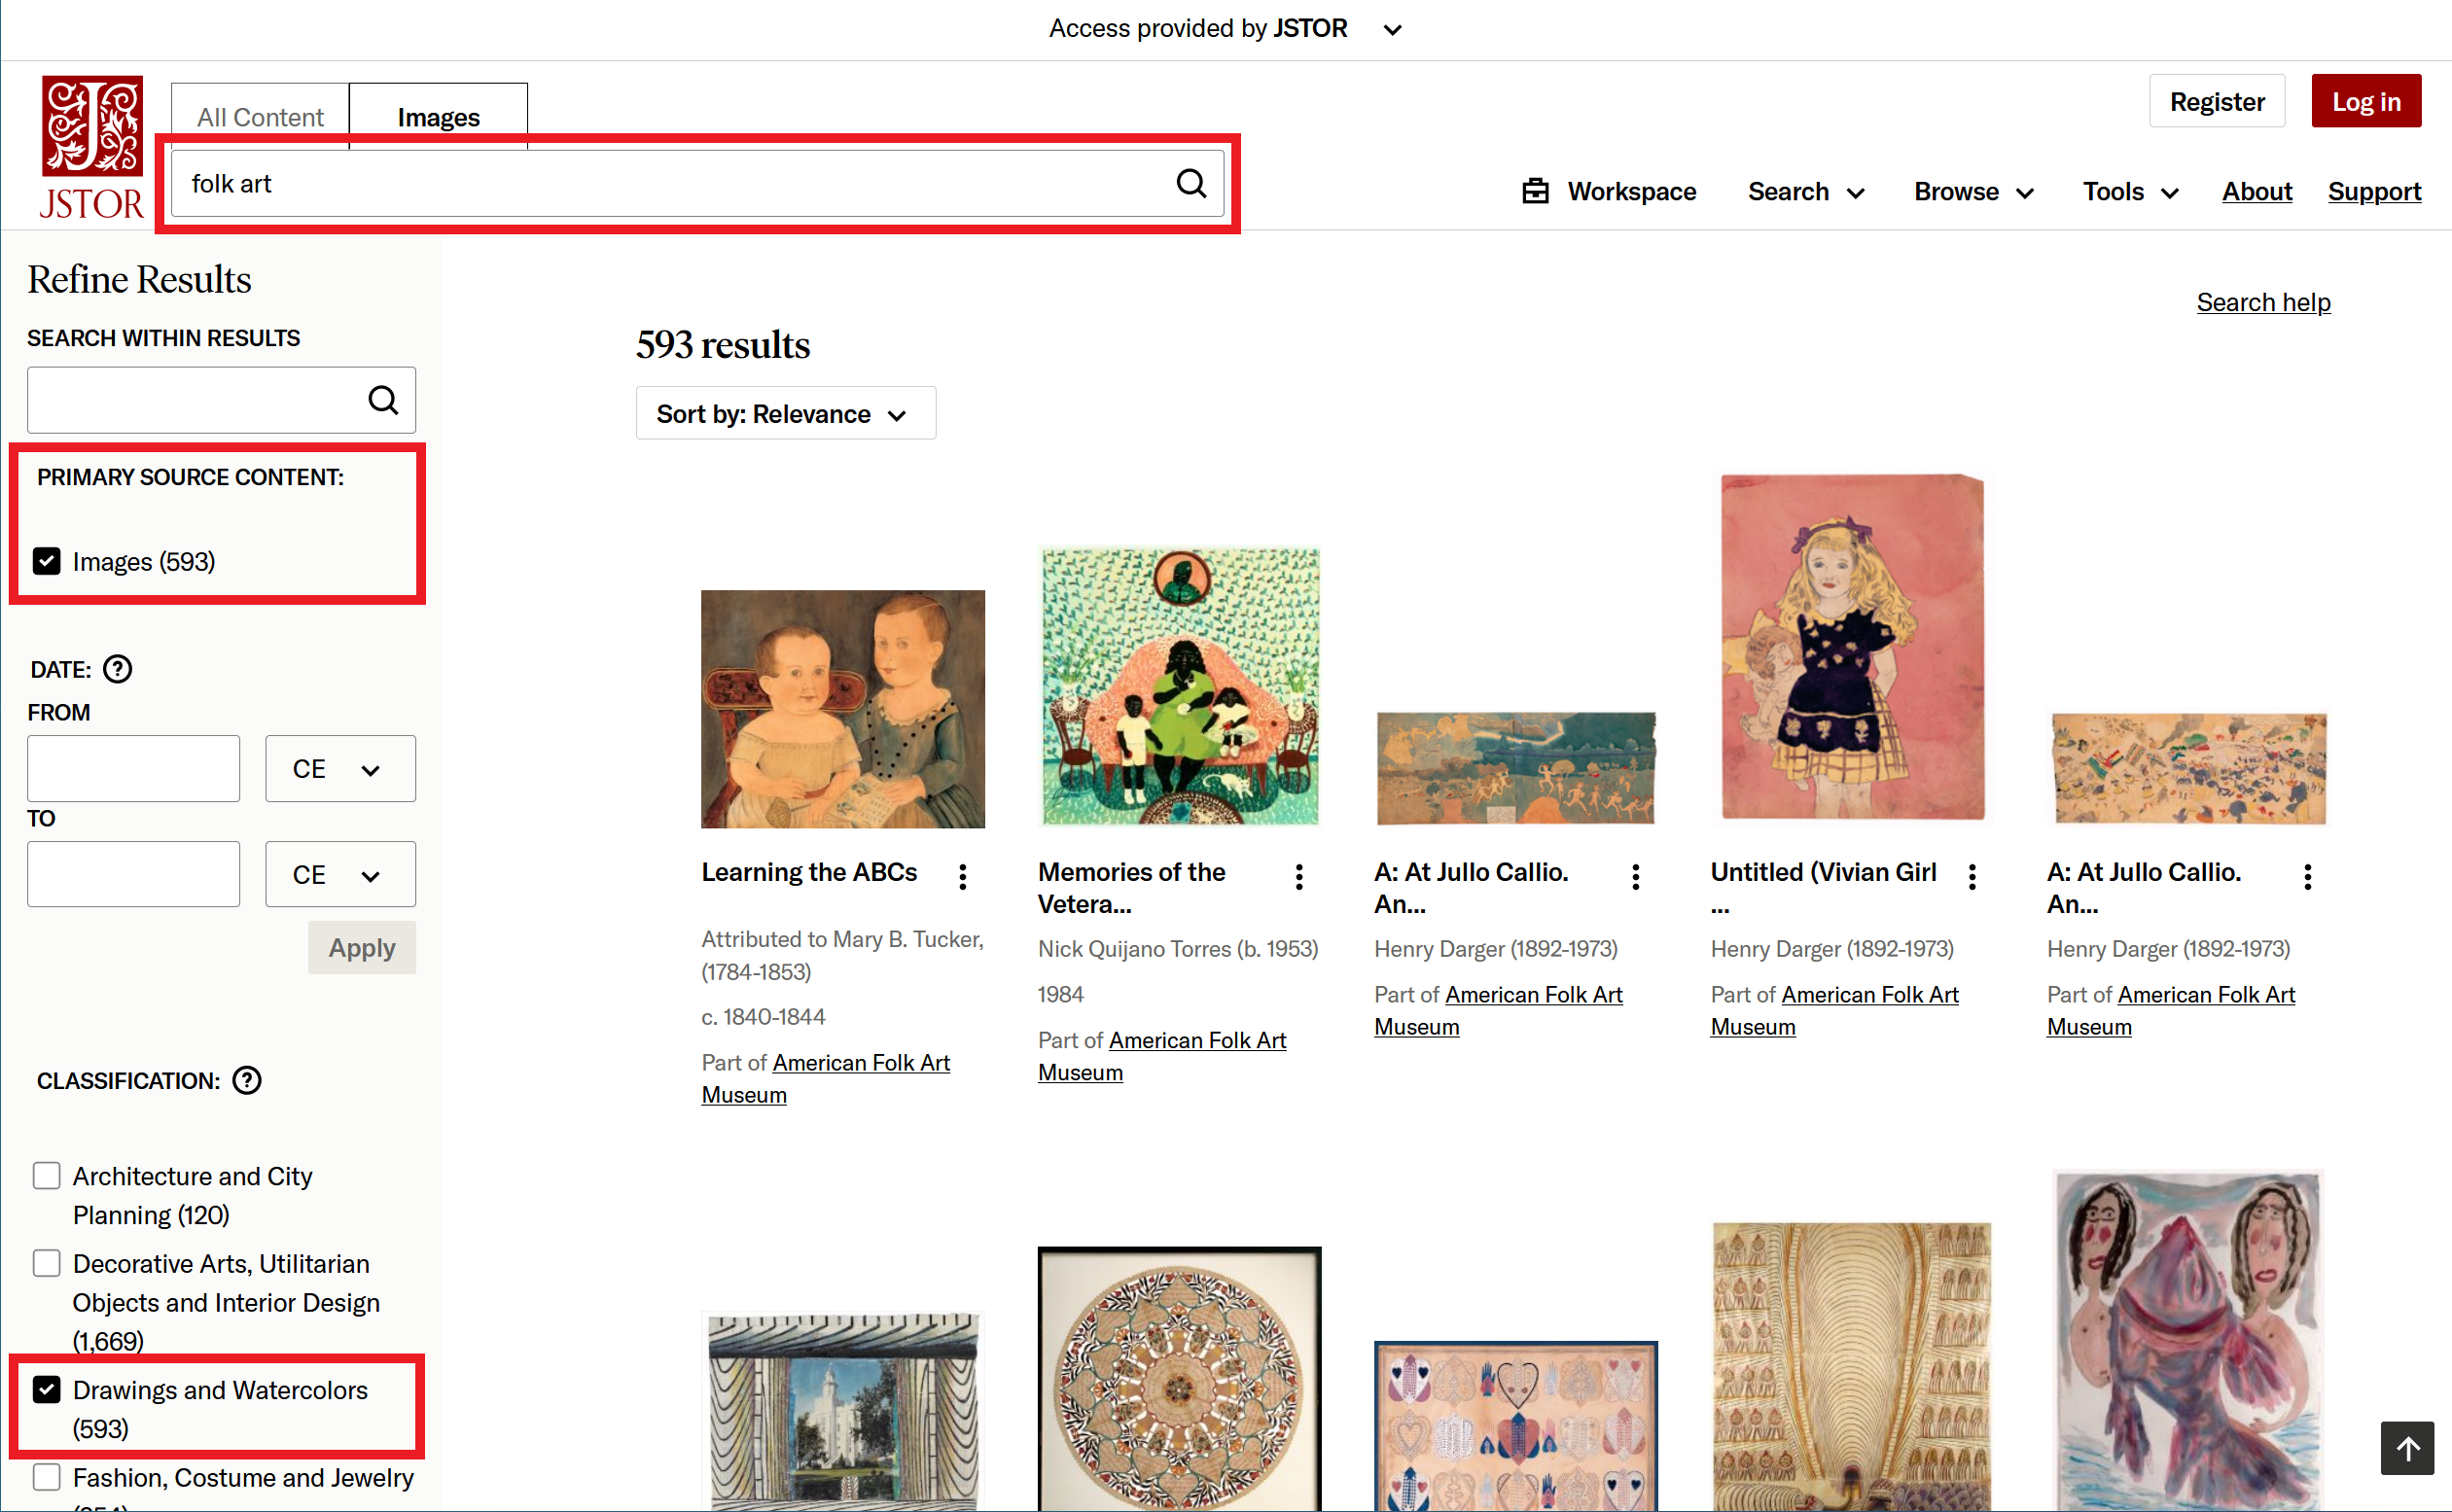Check Decorative Arts, Utilitarian Objects filter

(47, 1264)
